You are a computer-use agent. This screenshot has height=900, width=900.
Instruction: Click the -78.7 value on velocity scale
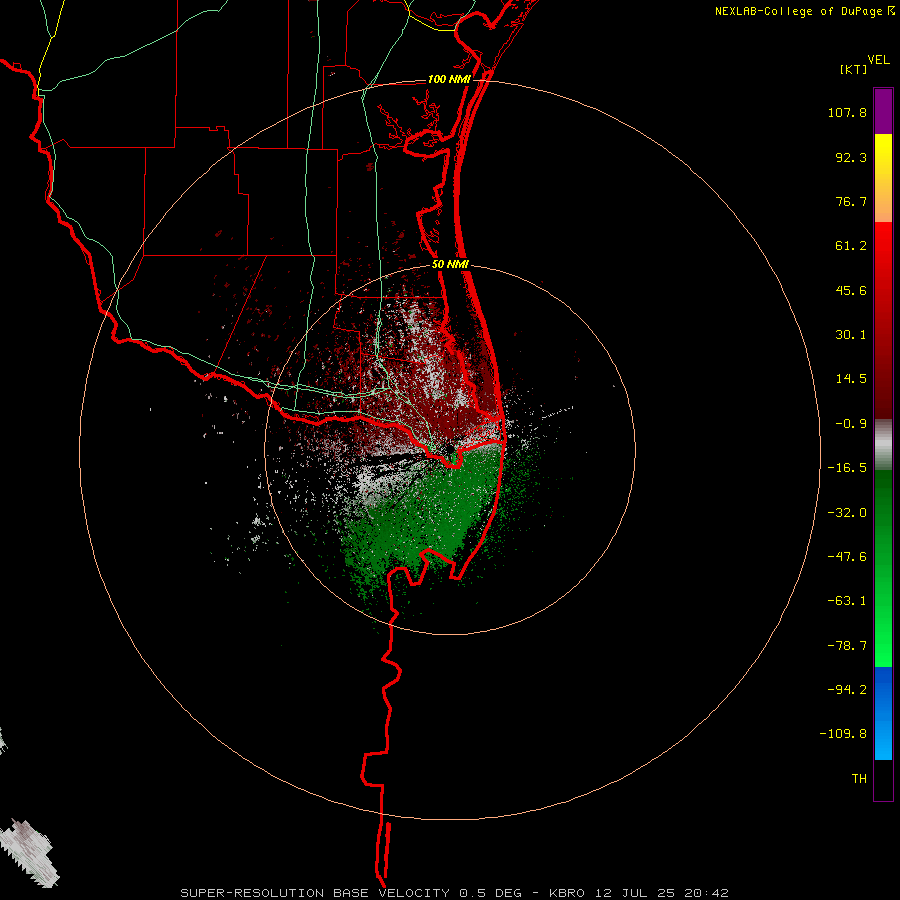click(847, 646)
